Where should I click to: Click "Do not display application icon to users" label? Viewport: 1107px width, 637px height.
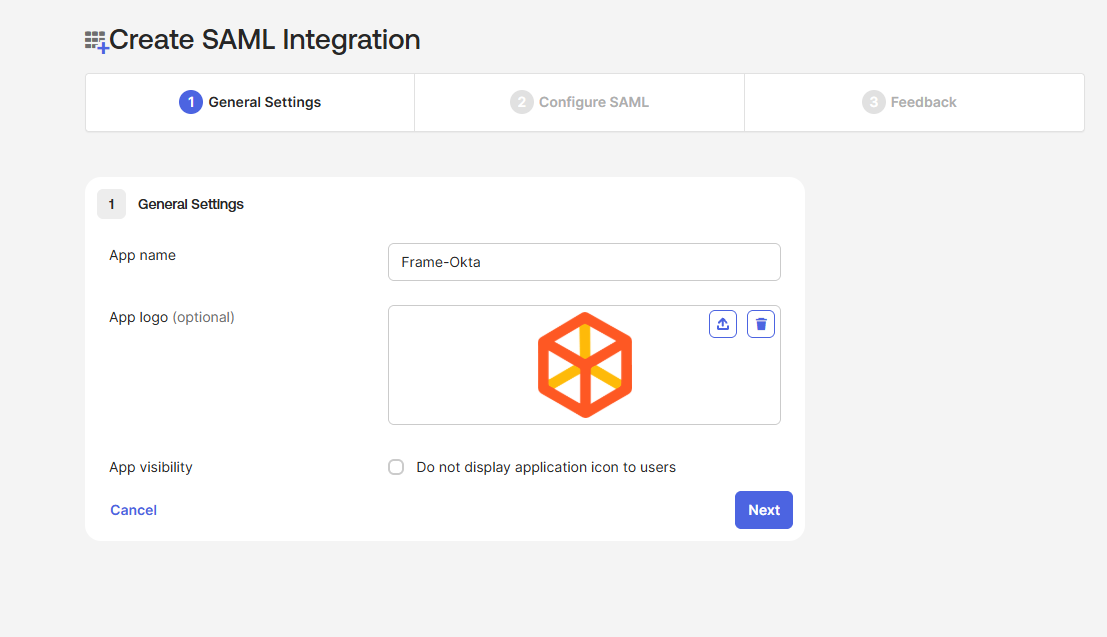coord(546,467)
